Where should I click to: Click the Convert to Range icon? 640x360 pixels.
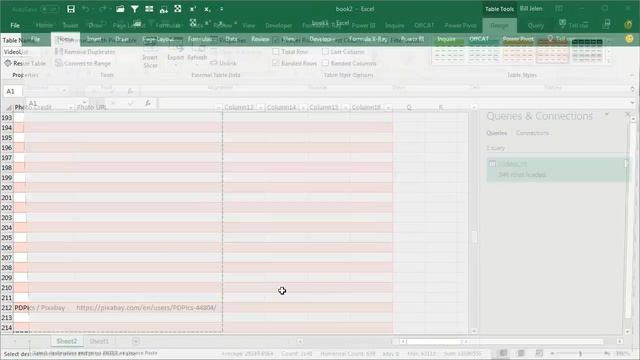59,63
